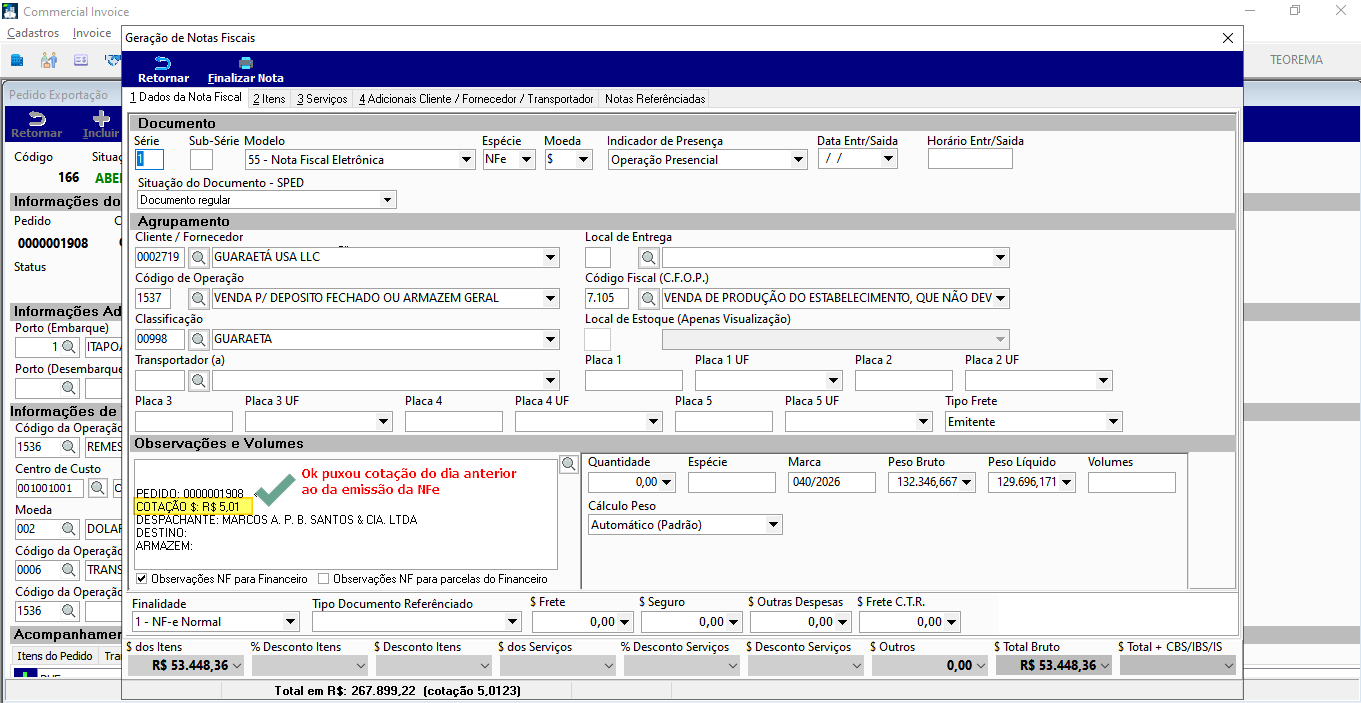Expand the Cálculo Peso dropdown
1361x703 pixels.
(774, 524)
